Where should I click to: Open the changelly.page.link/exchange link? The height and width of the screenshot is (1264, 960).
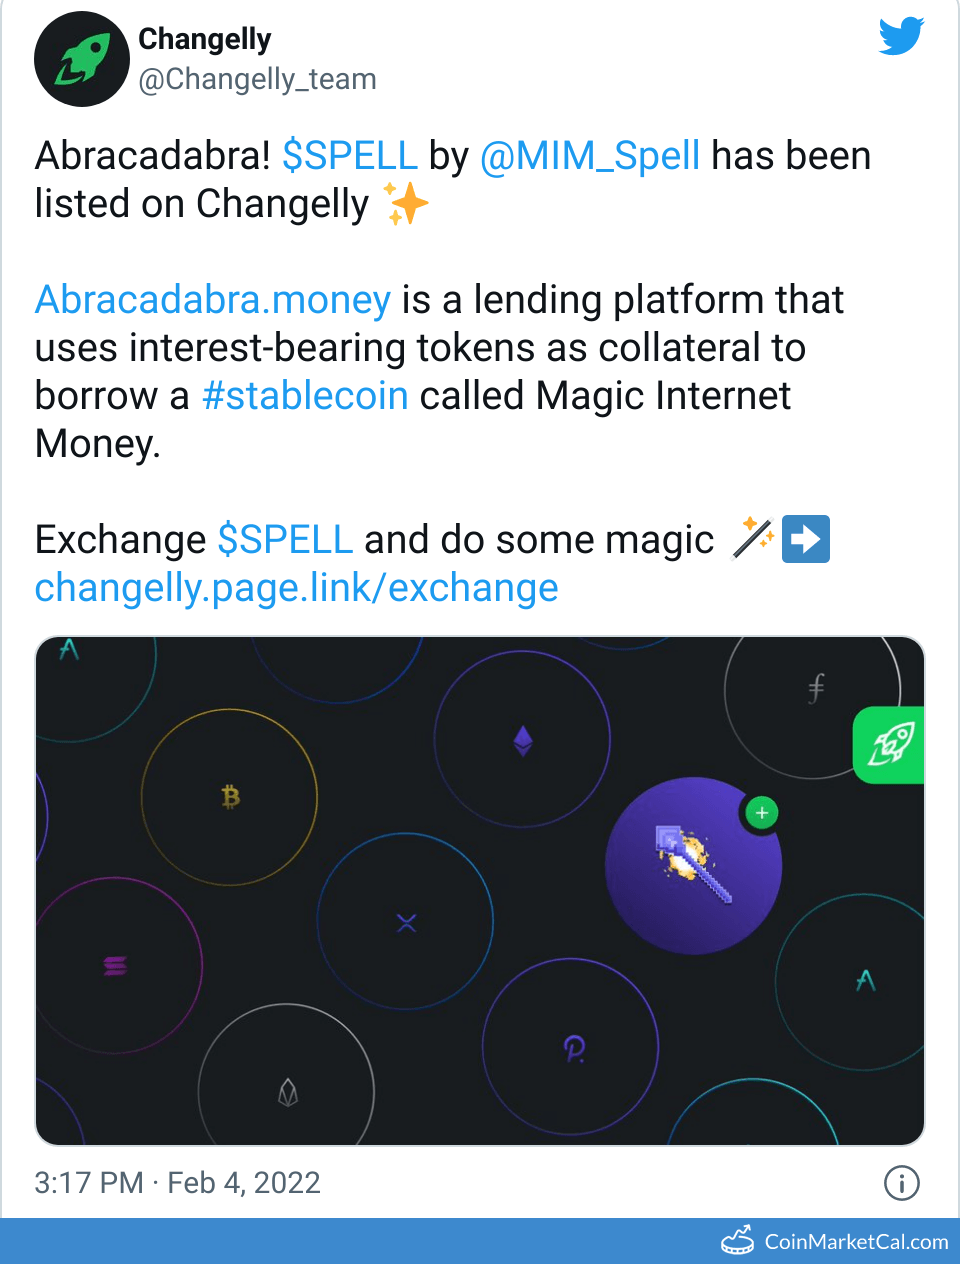point(297,588)
